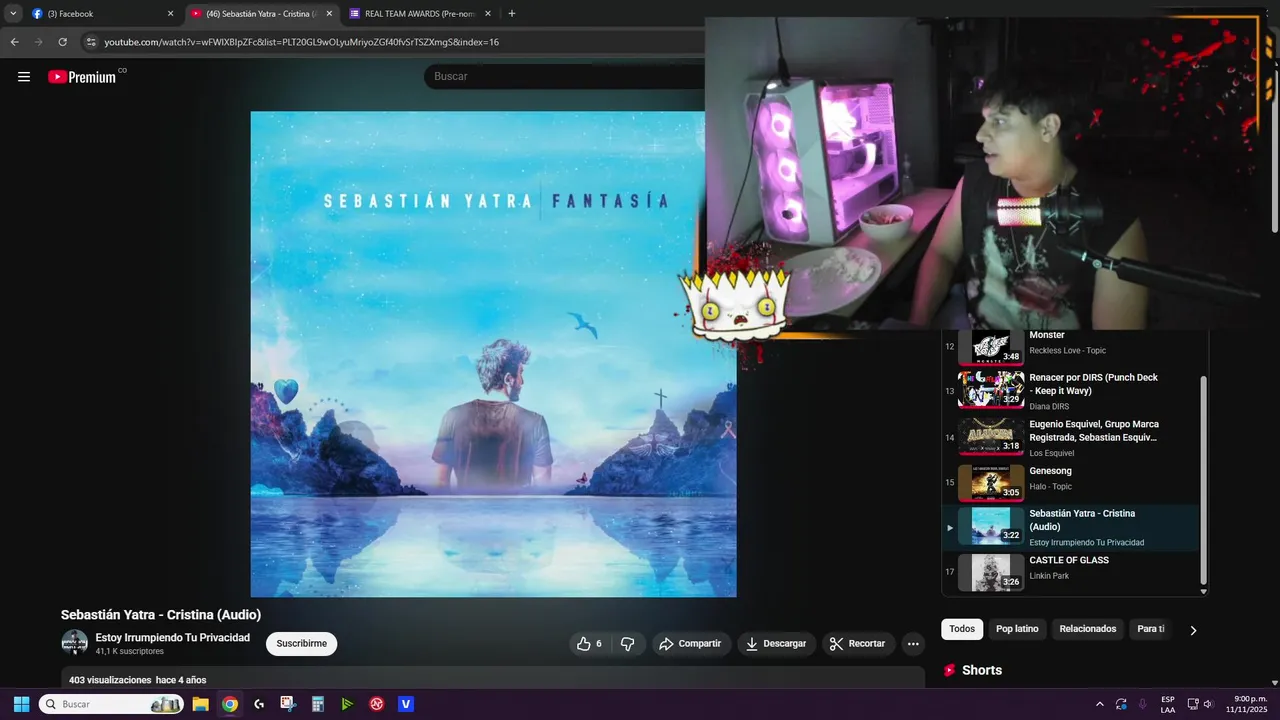Open network status tray icon
This screenshot has height=720, width=1280.
pyautogui.click(x=1193, y=704)
